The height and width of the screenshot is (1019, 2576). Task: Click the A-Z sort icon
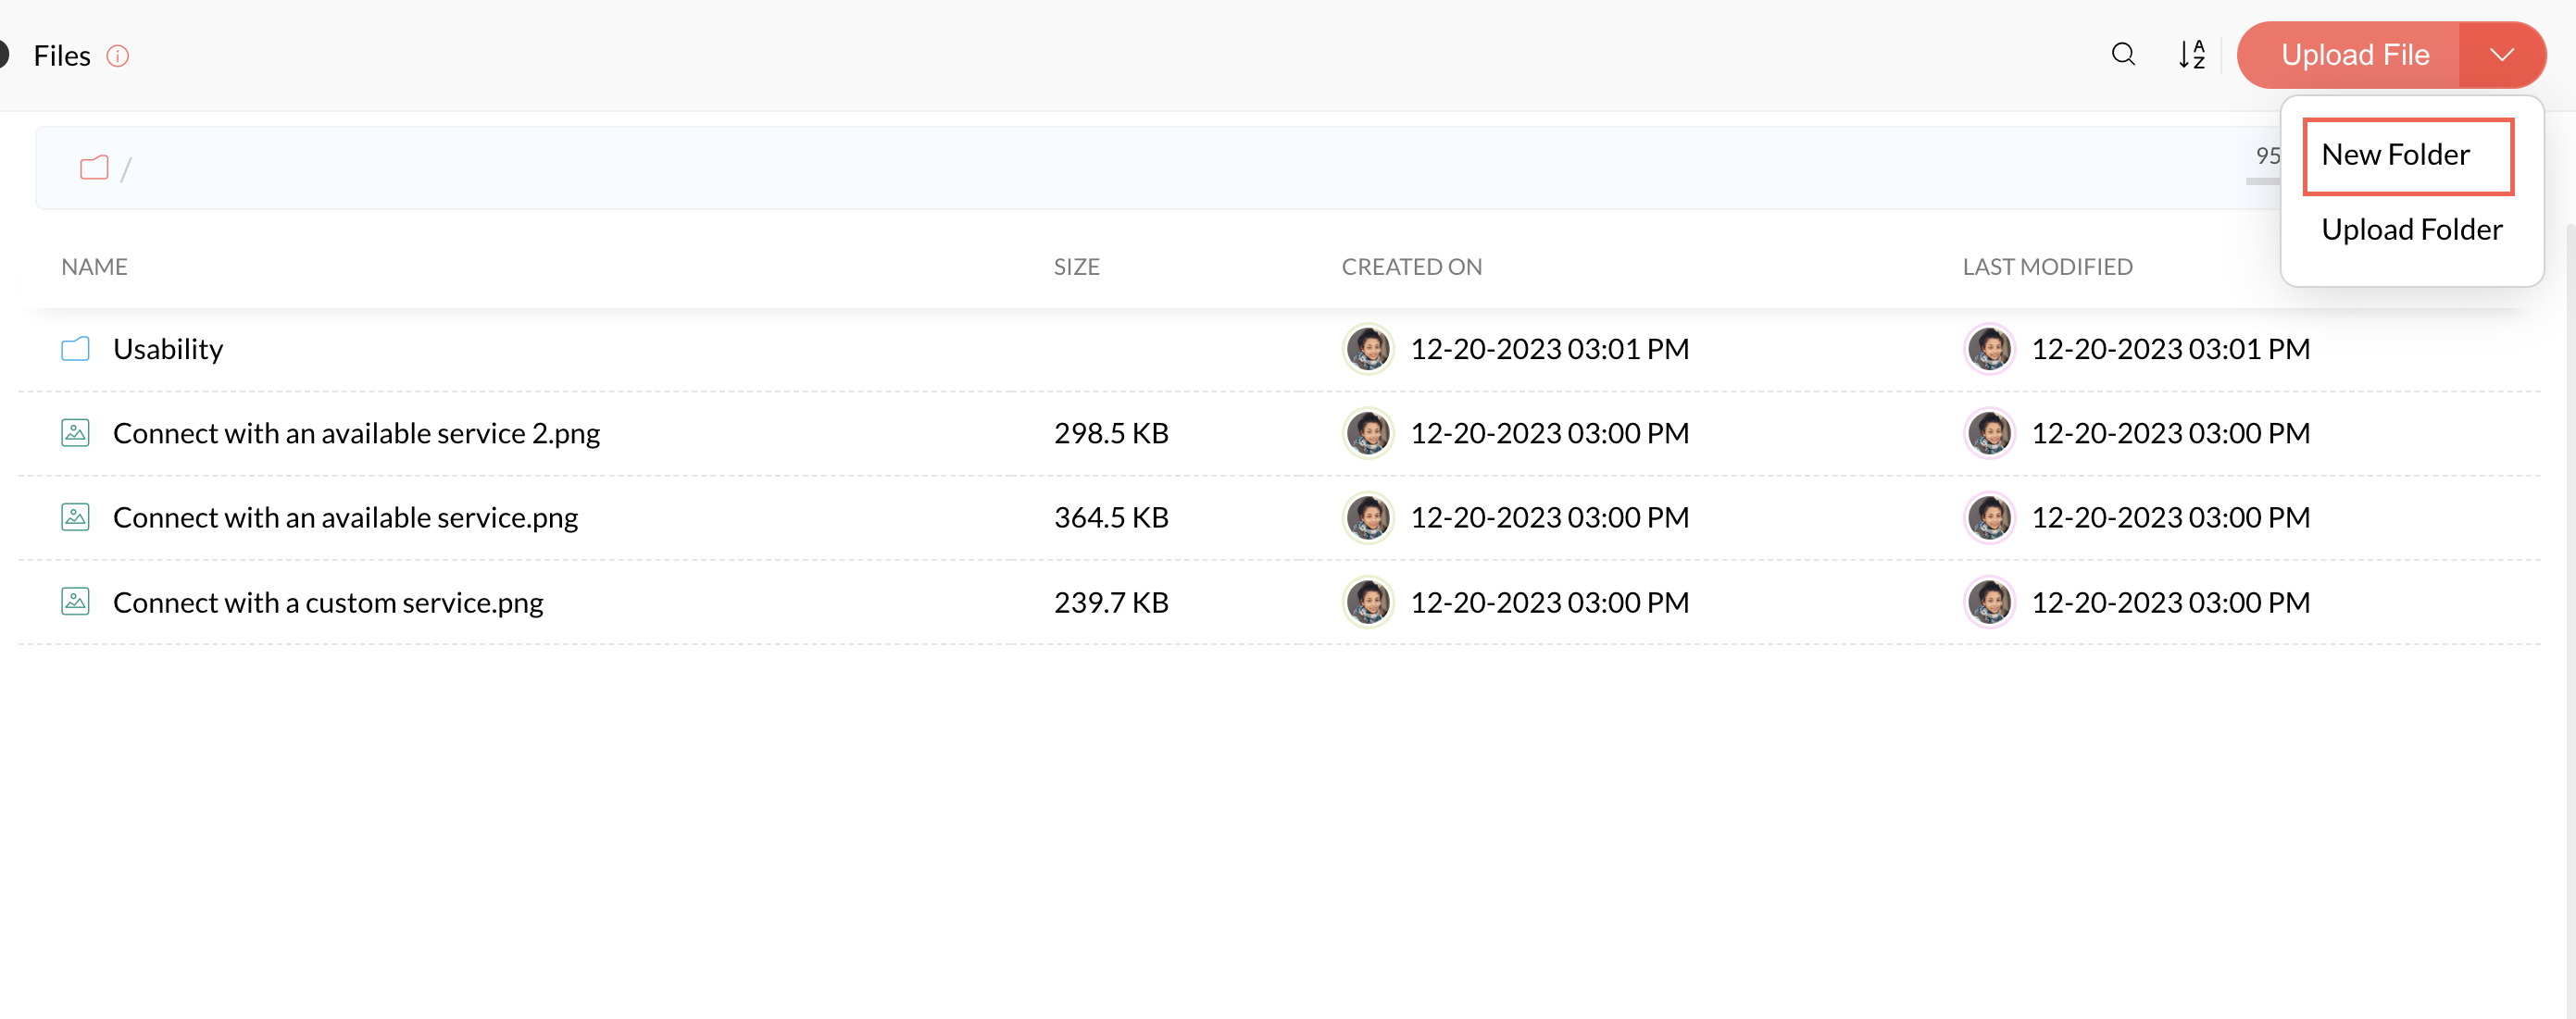2191,54
